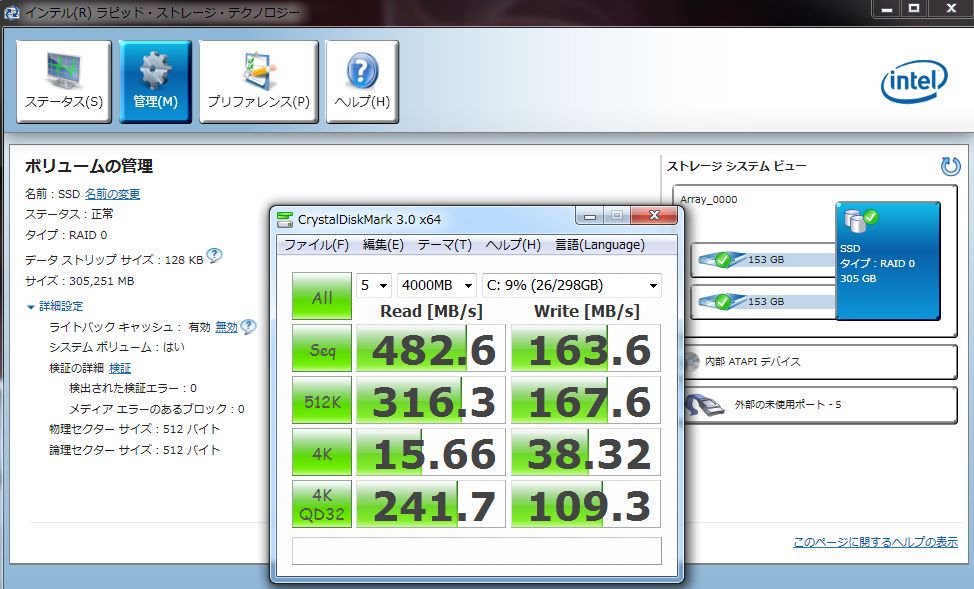The height and width of the screenshot is (589, 974).
Task: Select the external unused ports entry
Action: (x=820, y=405)
